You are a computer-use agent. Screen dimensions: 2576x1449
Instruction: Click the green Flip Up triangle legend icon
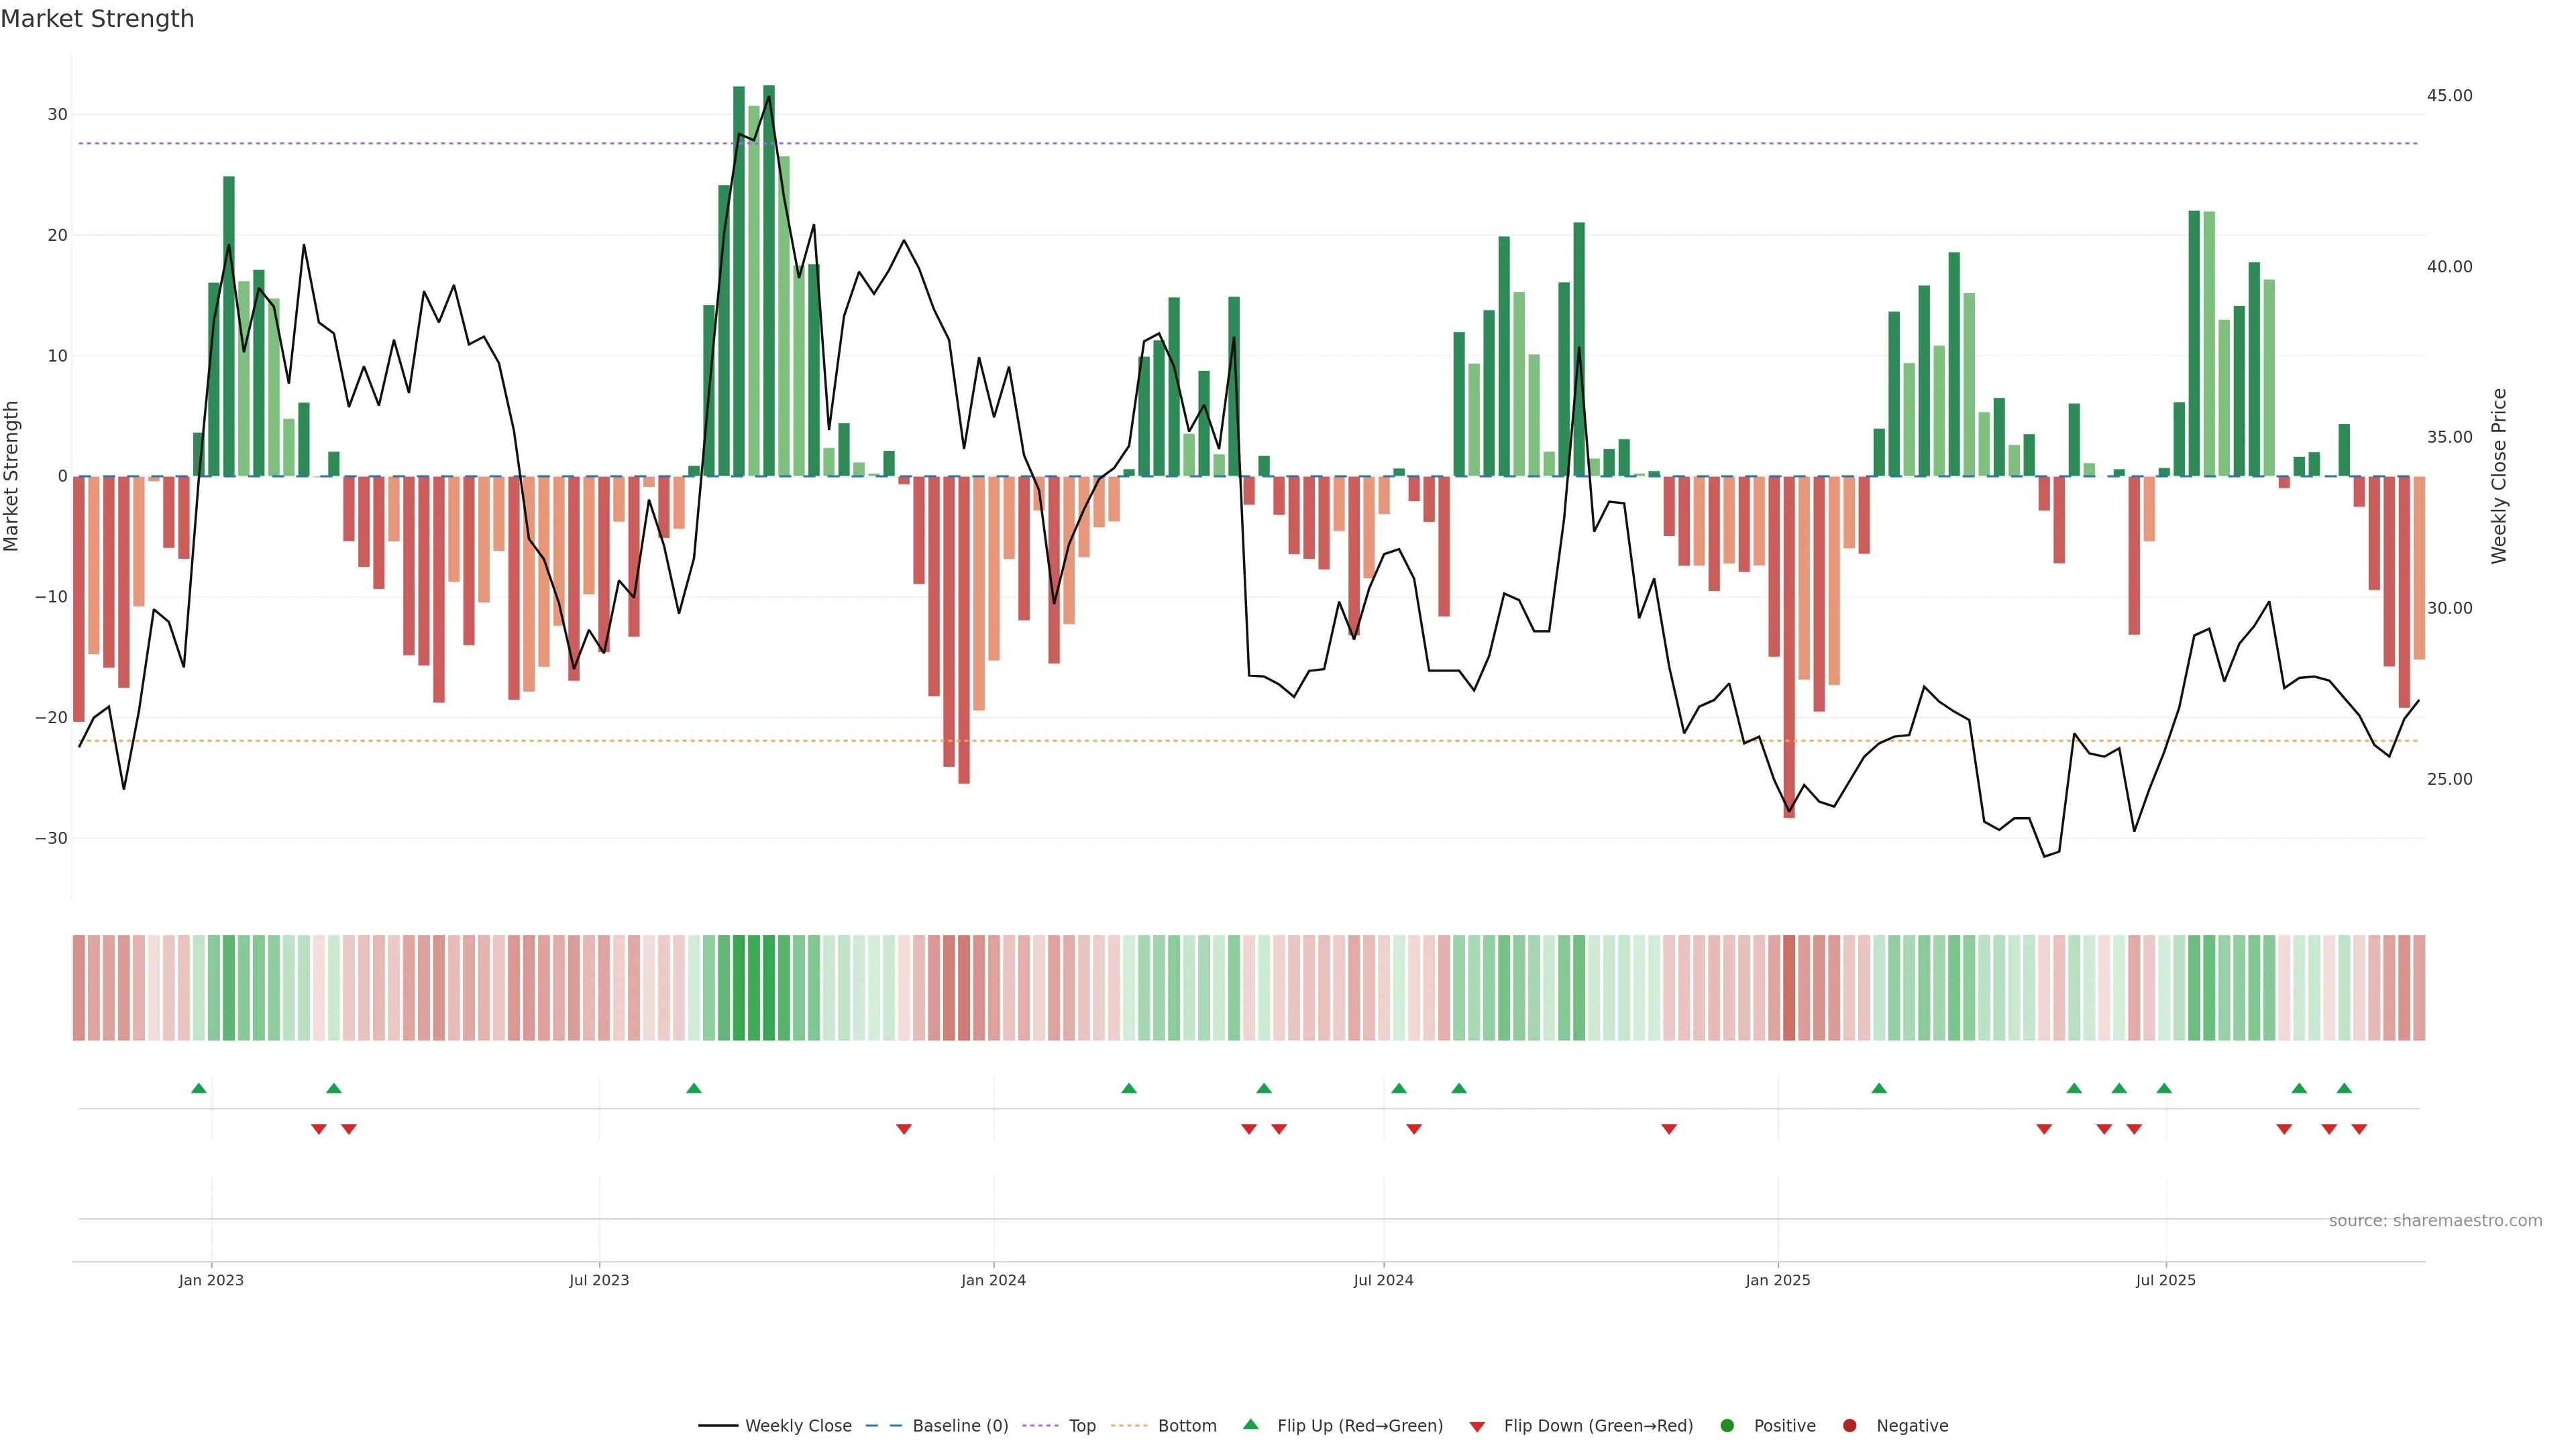(x=1250, y=1424)
